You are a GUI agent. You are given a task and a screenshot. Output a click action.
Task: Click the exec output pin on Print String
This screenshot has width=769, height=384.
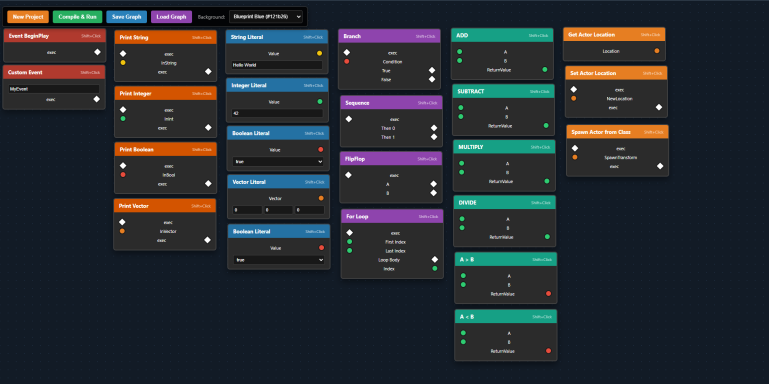tap(208, 72)
